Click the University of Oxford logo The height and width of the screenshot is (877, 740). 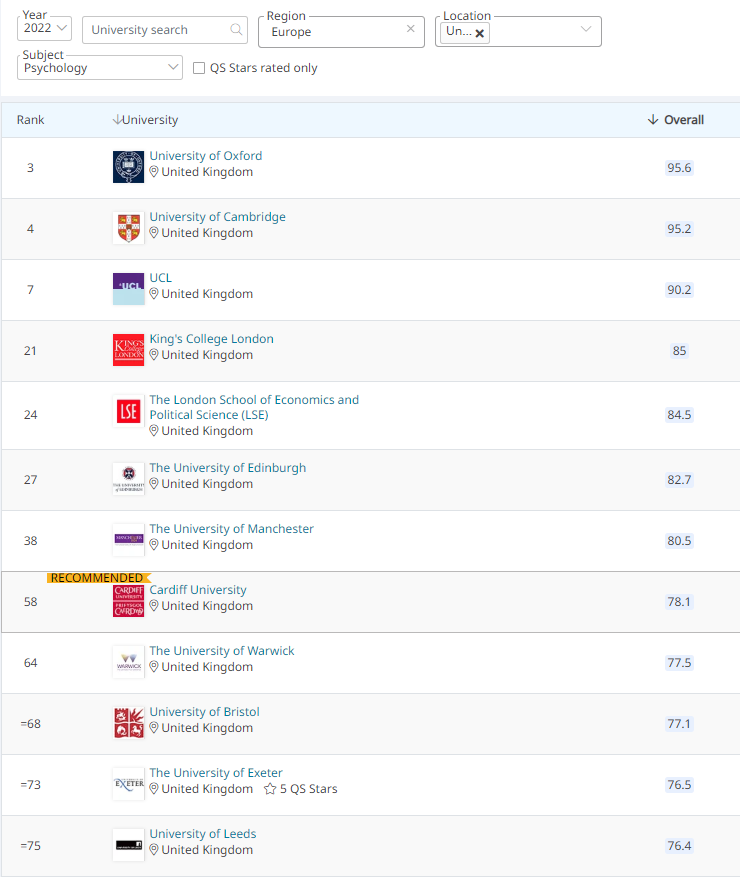click(x=129, y=167)
